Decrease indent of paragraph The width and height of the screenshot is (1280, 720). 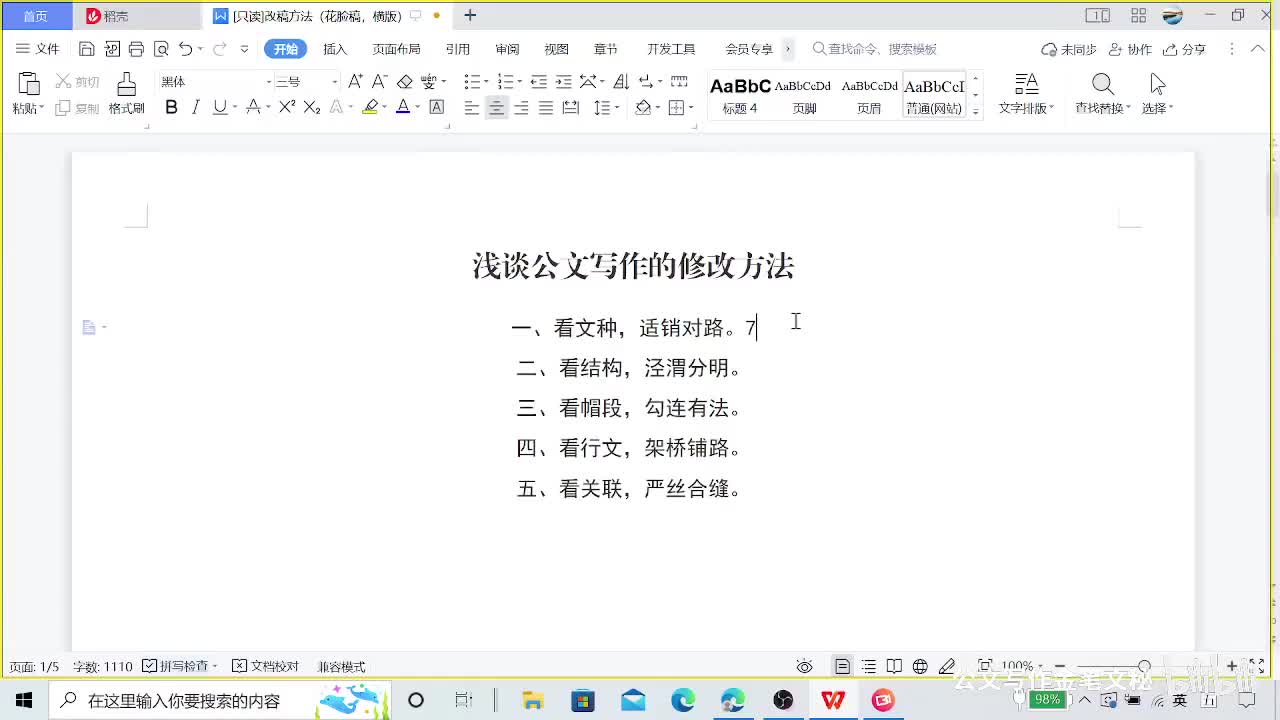tap(539, 81)
